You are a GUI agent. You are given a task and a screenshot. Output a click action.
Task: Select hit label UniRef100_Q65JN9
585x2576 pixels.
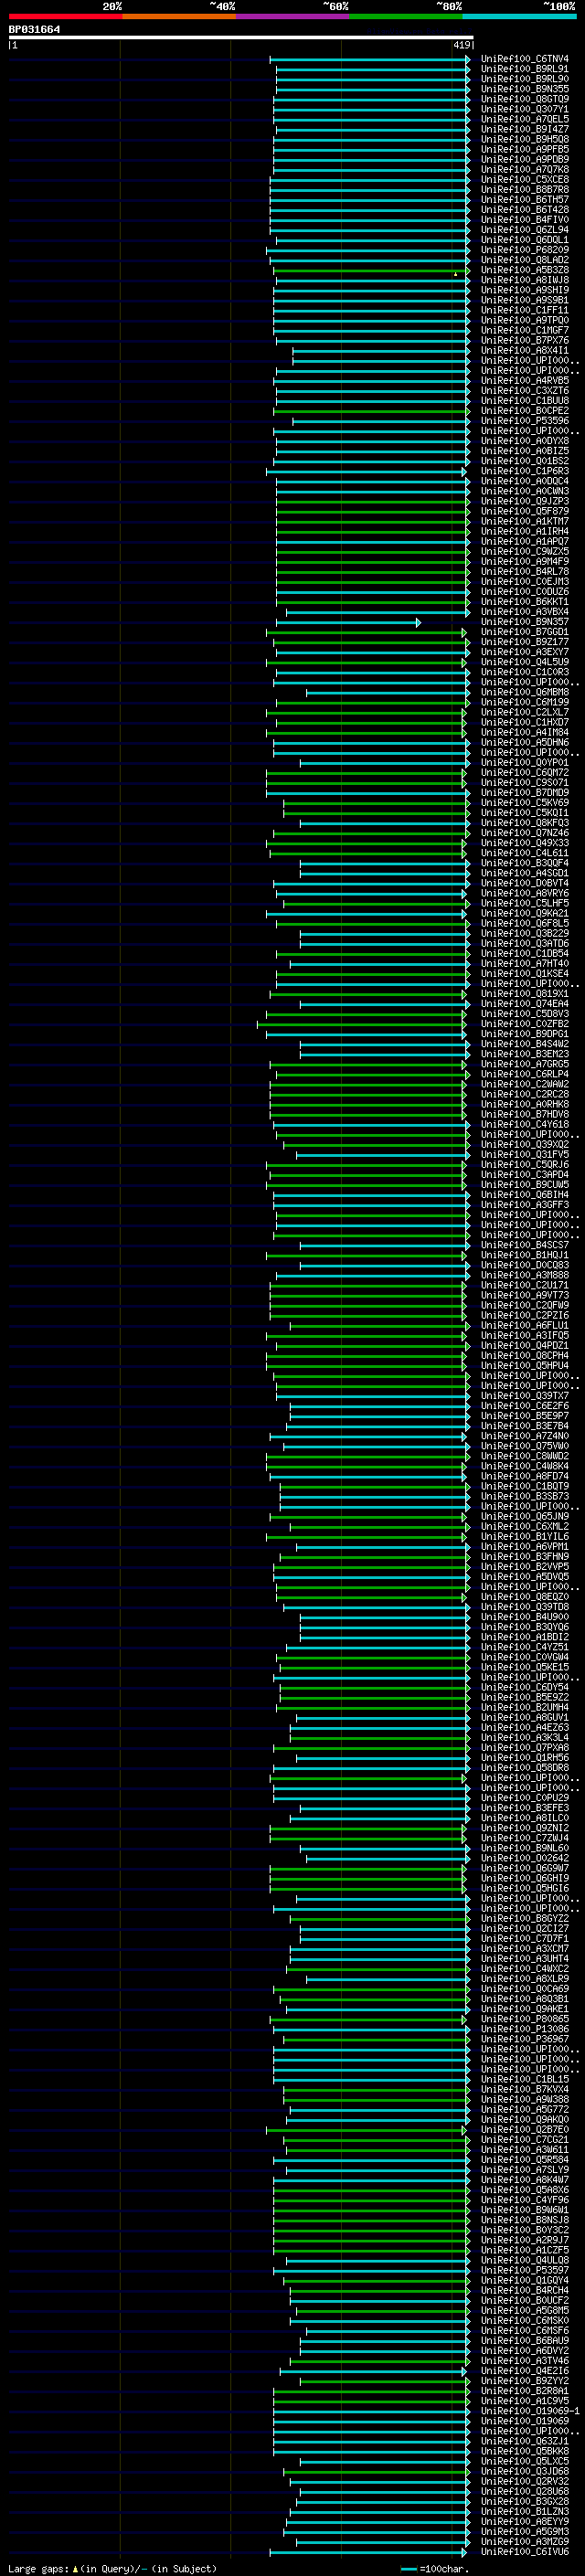click(x=524, y=1517)
